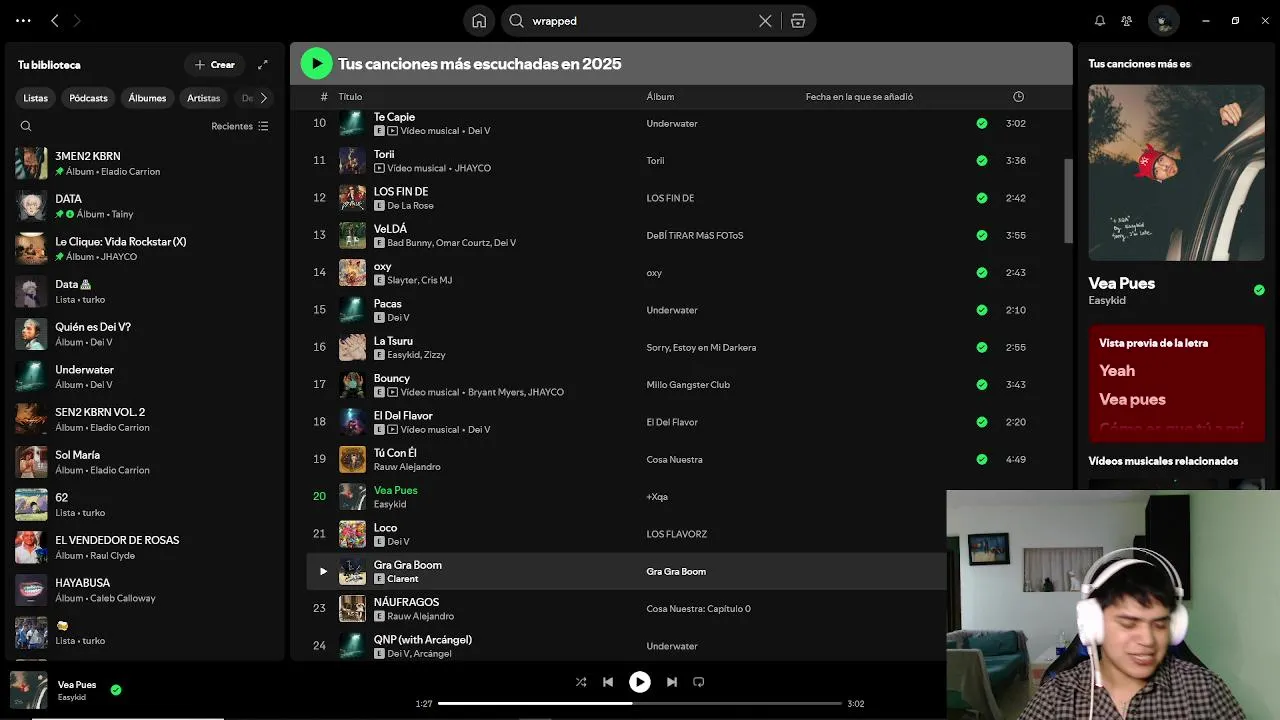
Task: Toggle saved checkmark for Te Capie
Action: (x=982, y=124)
